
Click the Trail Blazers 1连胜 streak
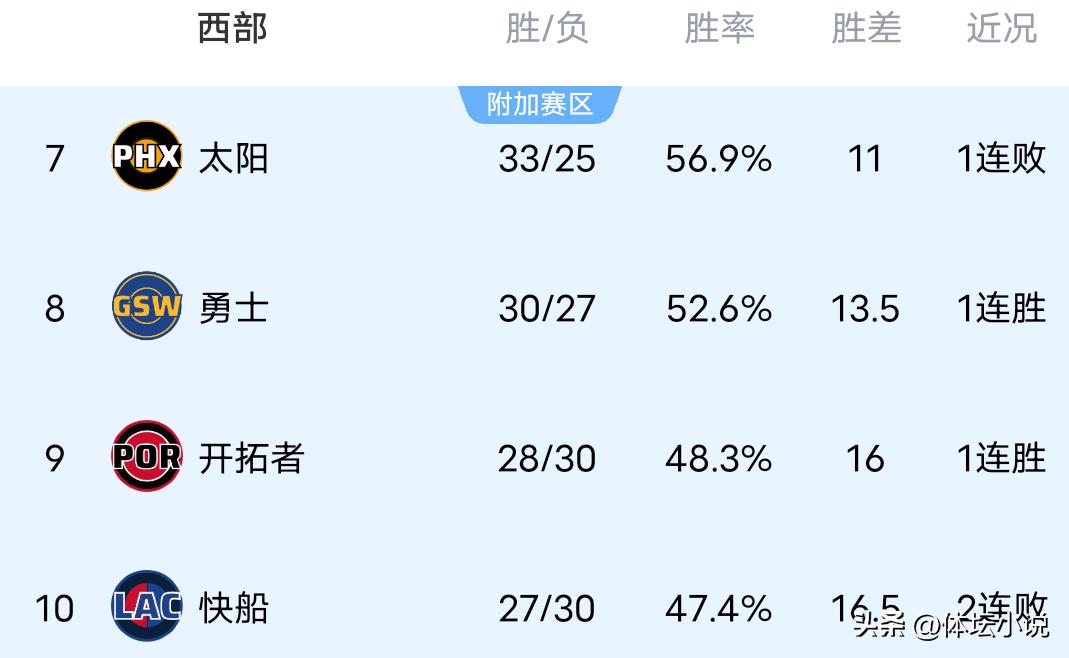(1001, 458)
